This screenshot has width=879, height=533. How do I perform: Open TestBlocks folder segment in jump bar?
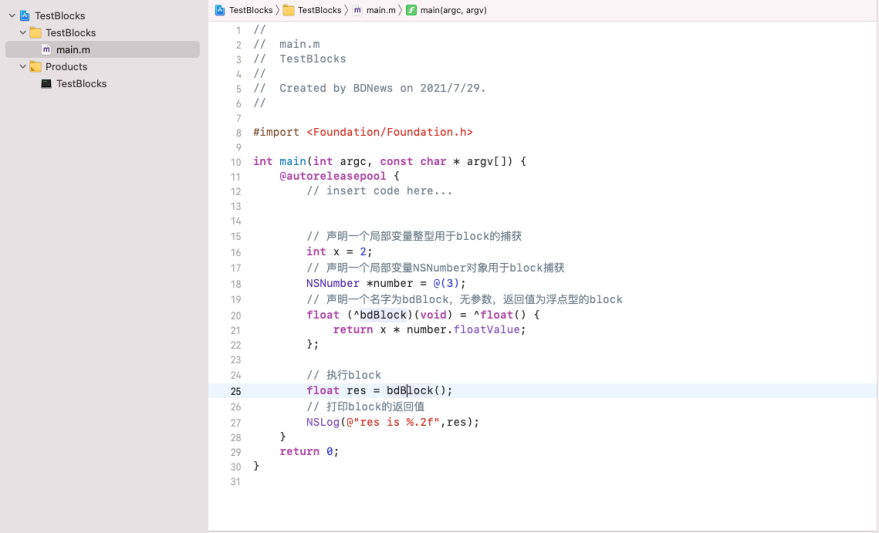tap(320, 10)
